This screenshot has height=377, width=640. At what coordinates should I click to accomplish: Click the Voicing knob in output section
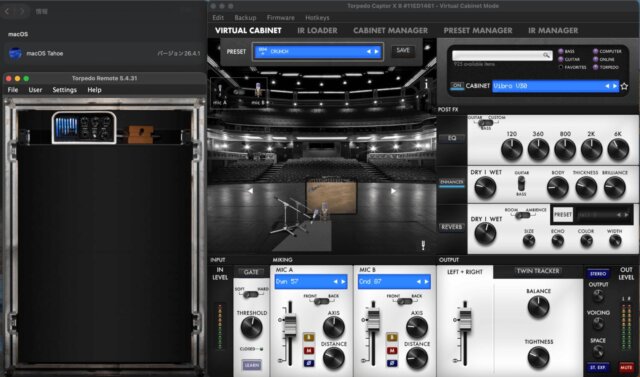[x=598, y=324]
